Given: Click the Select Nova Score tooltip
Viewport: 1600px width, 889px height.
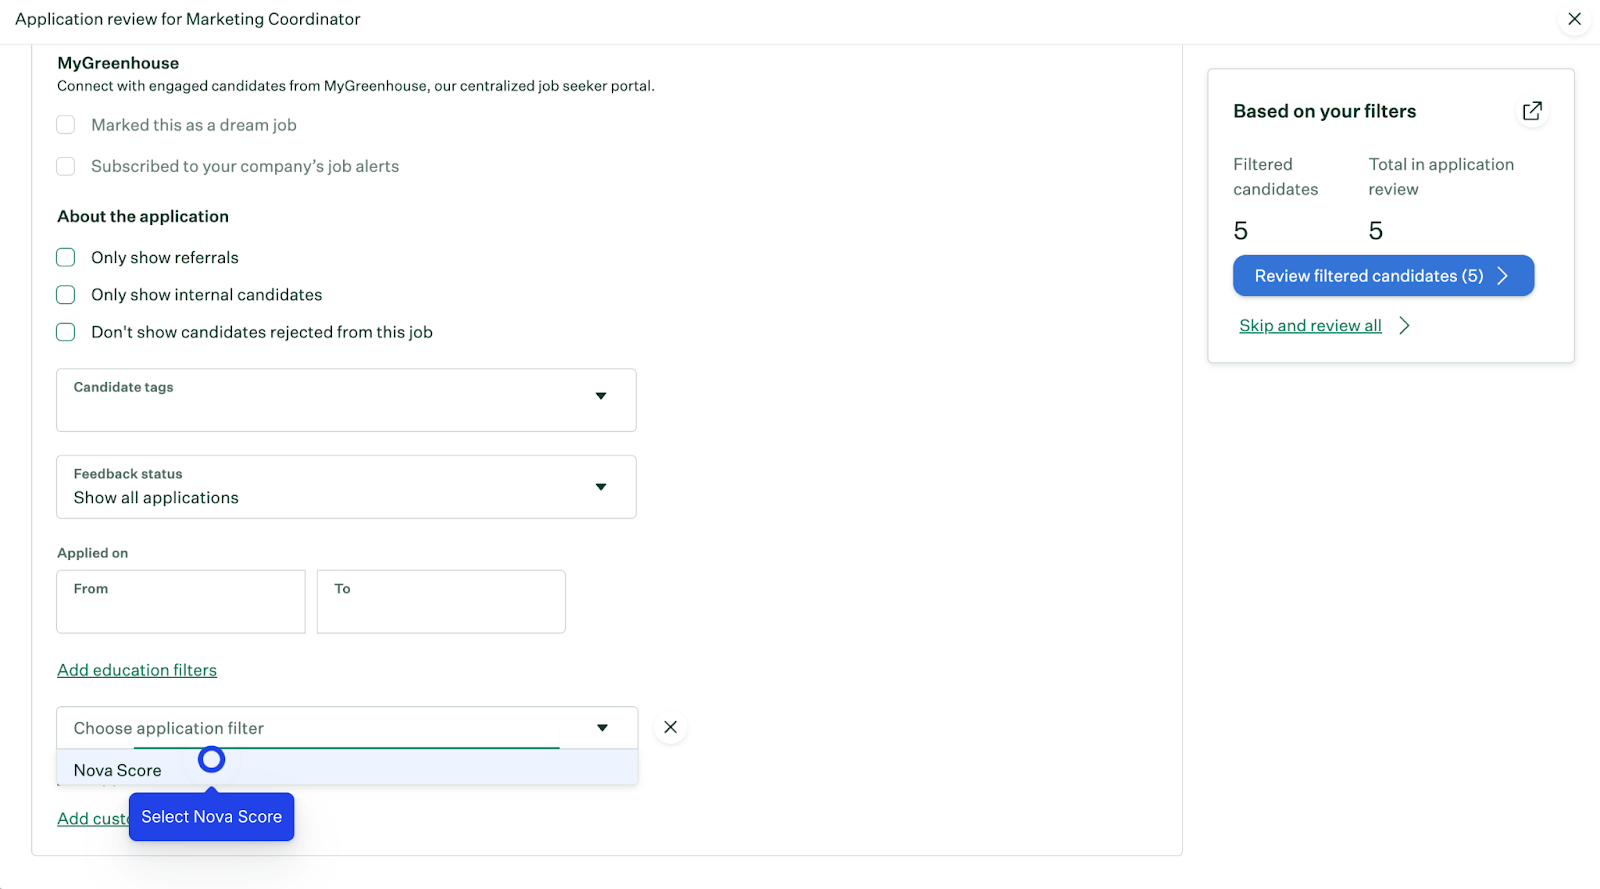Looking at the screenshot, I should [211, 817].
